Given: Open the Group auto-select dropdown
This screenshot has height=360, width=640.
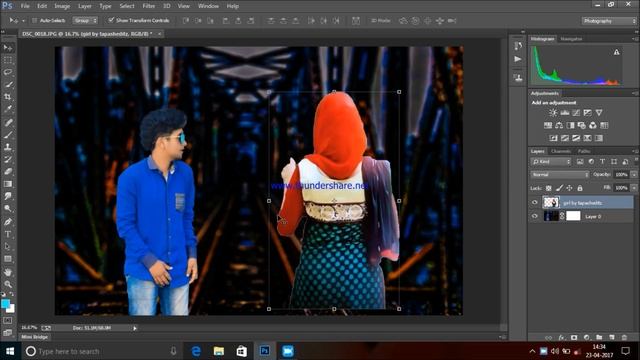Looking at the screenshot, I should click(x=85, y=20).
